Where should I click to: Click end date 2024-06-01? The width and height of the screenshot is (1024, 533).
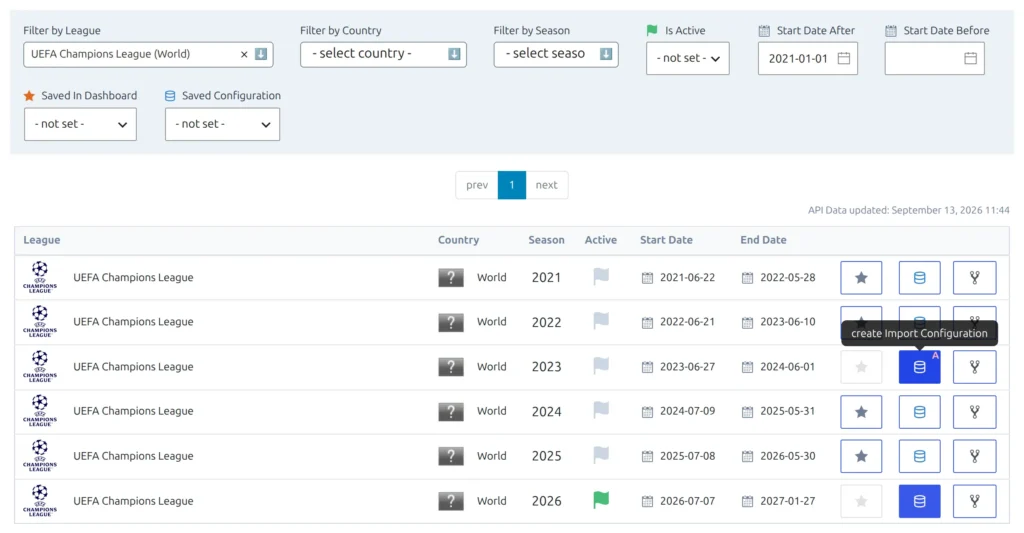point(788,366)
